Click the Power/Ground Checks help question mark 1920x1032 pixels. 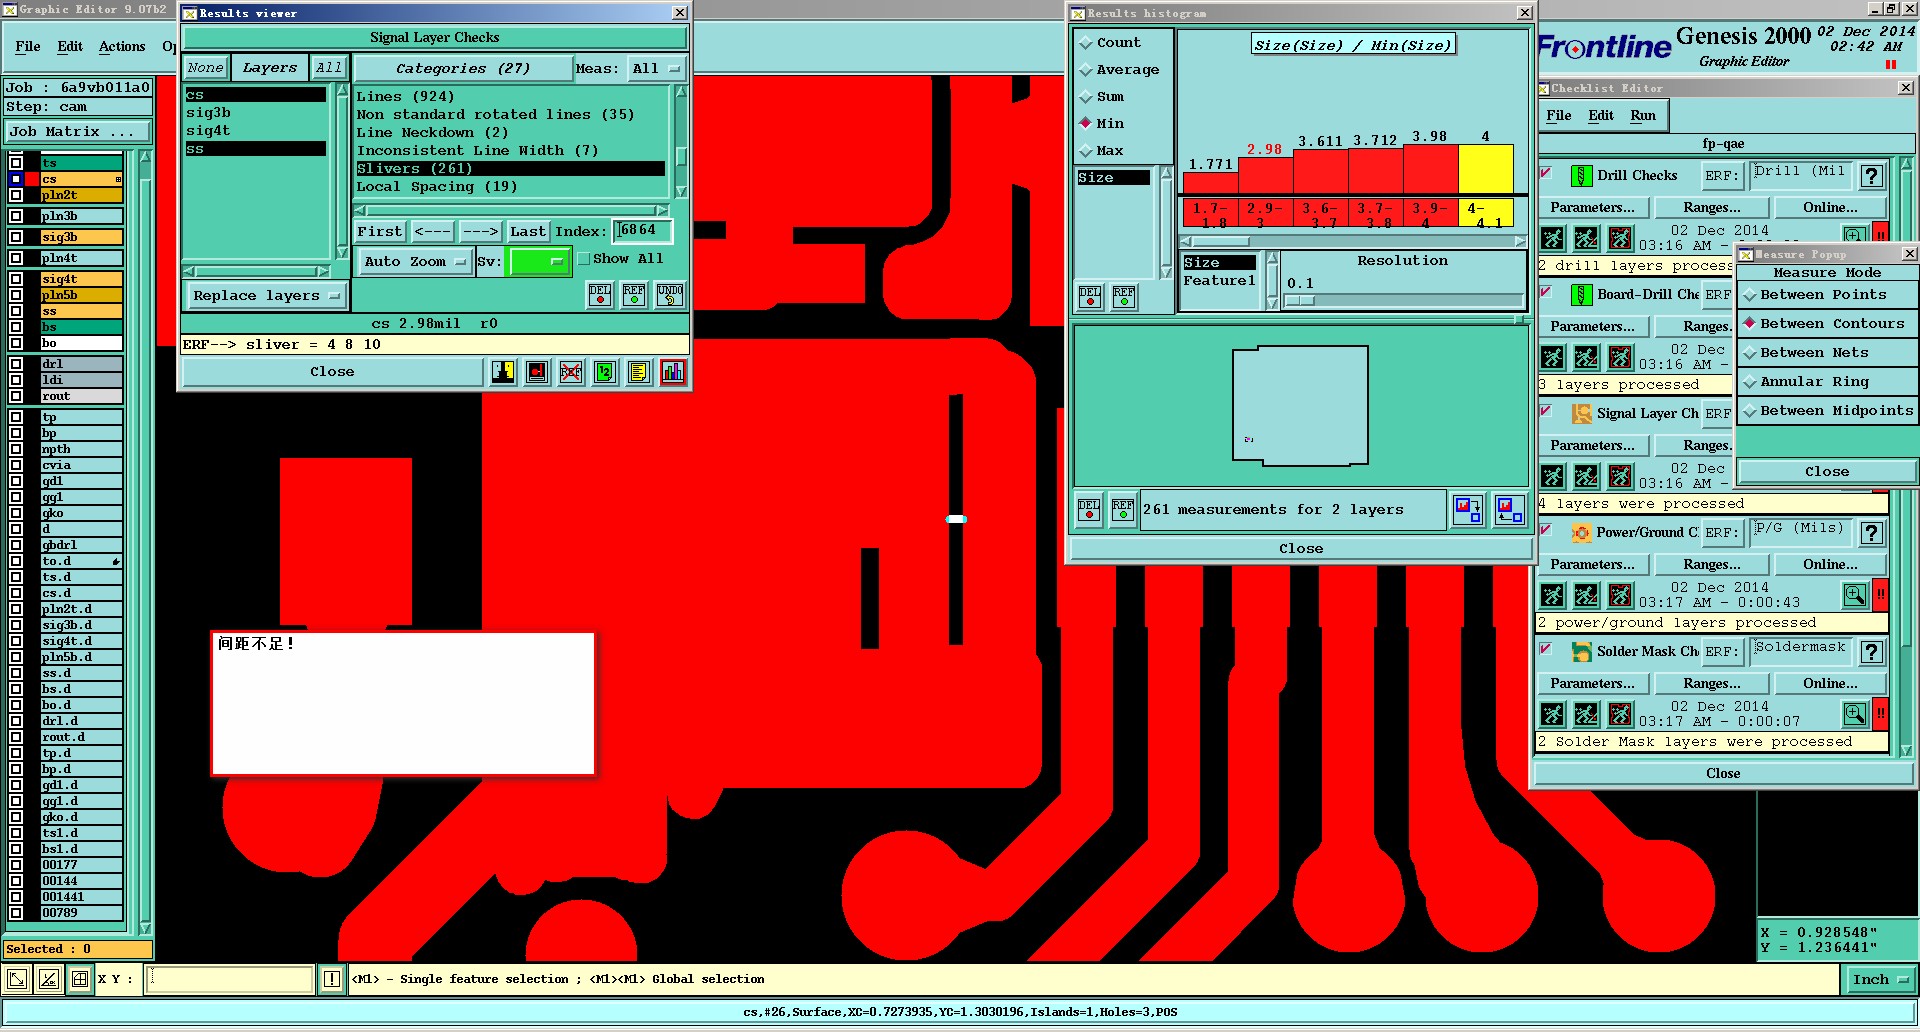point(1872,533)
